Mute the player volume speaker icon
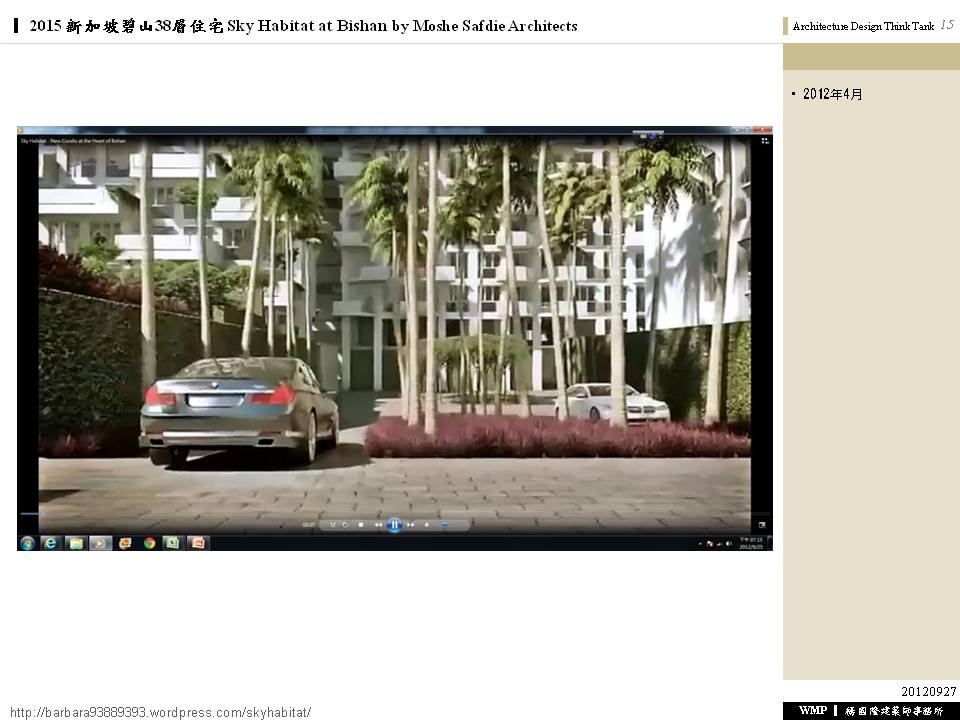 (x=427, y=524)
